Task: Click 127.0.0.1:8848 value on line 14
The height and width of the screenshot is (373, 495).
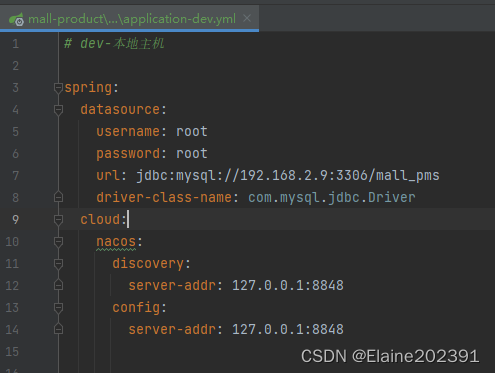Action: [x=288, y=329]
